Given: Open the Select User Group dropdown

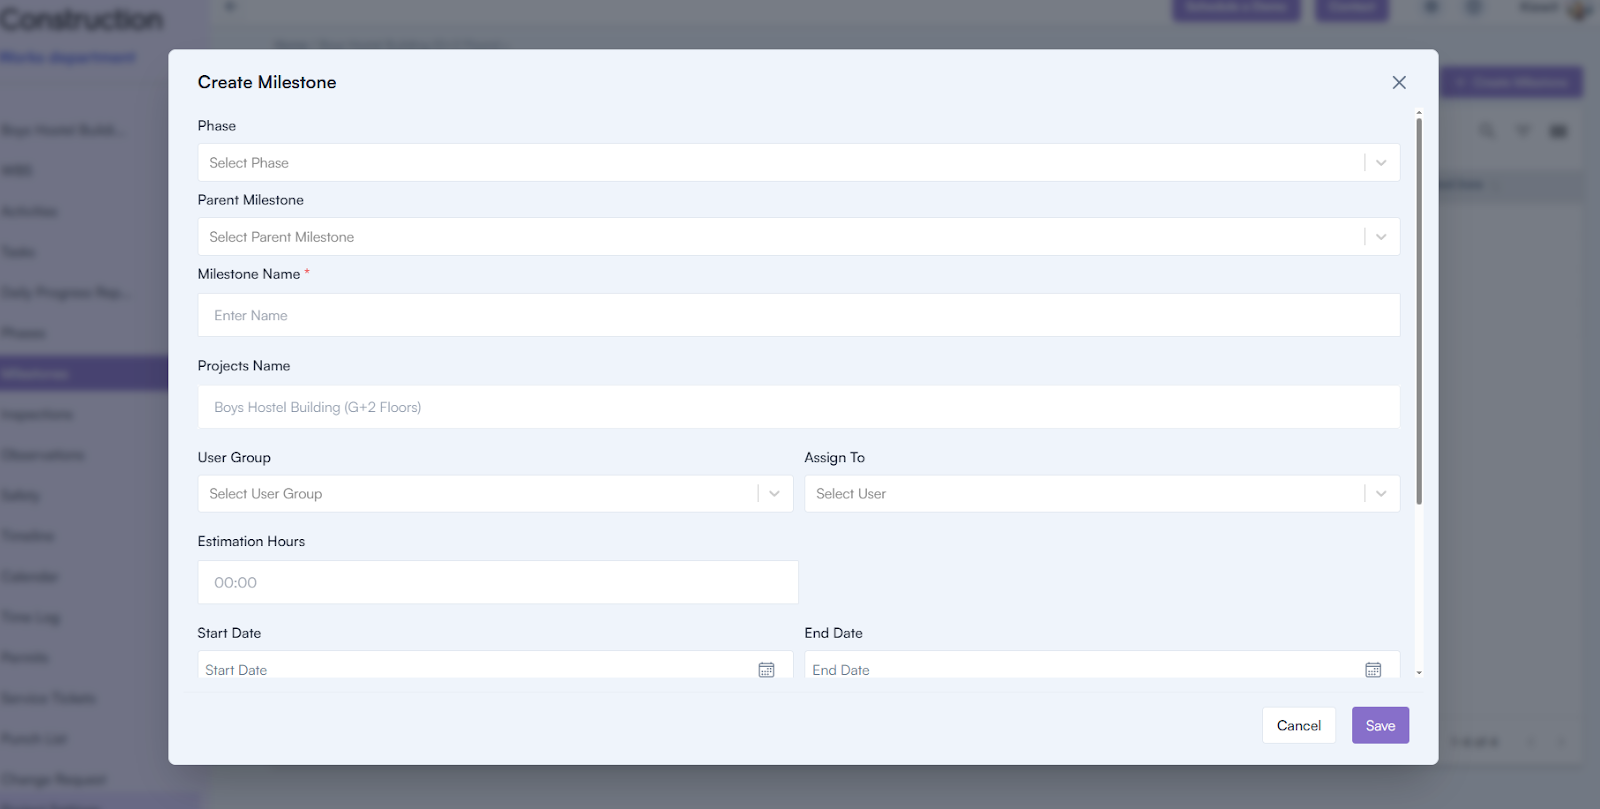Looking at the screenshot, I should tap(480, 494).
